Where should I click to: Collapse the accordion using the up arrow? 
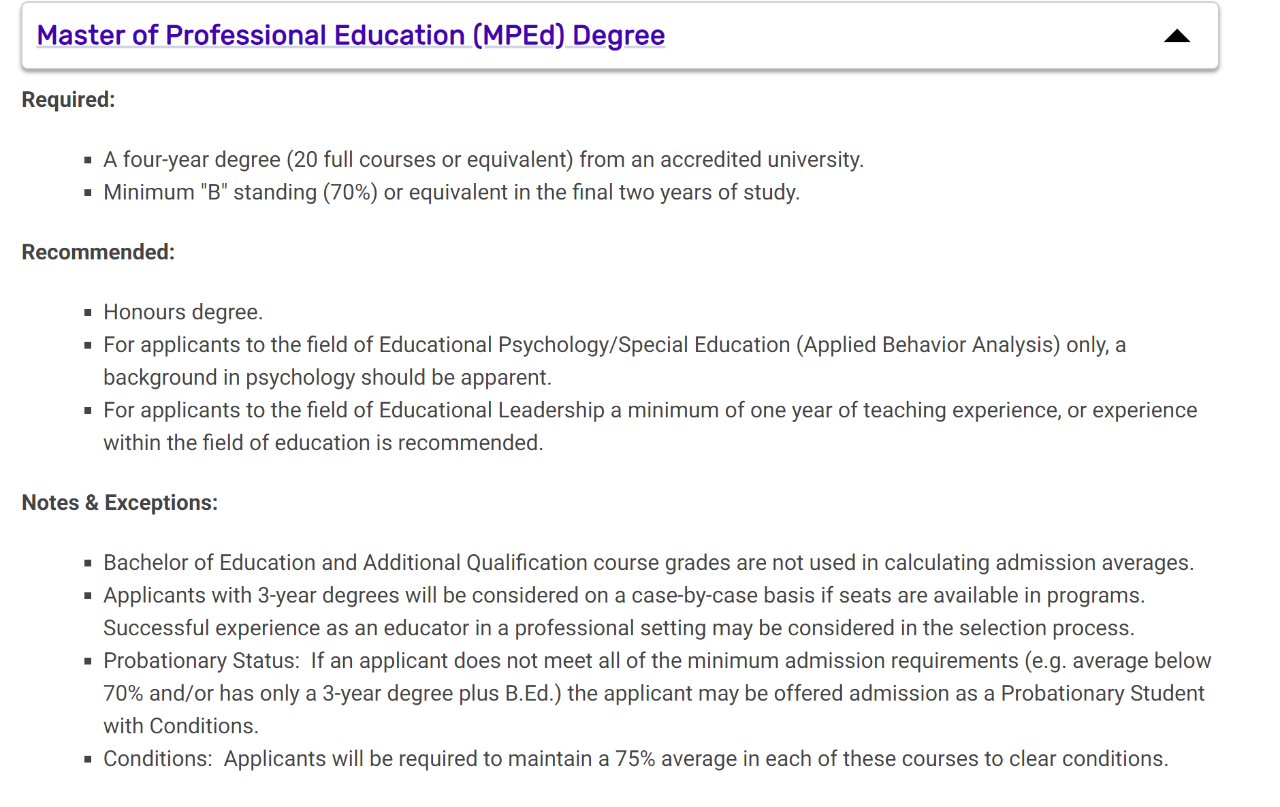tap(1177, 36)
